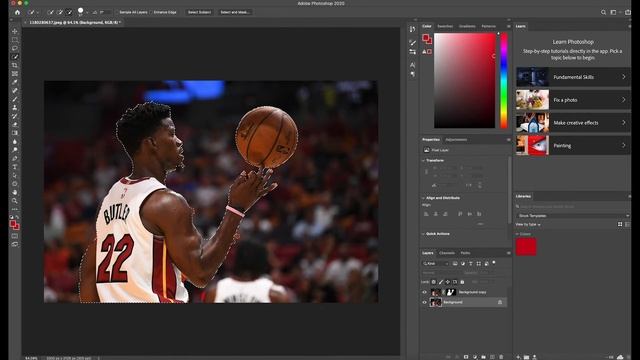Select the Type tool

(x=15, y=167)
